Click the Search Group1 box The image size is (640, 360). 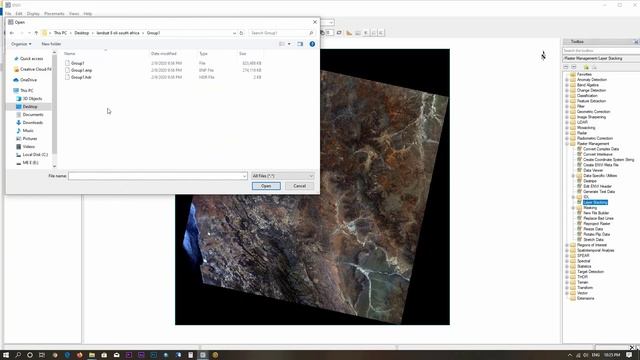[282, 33]
